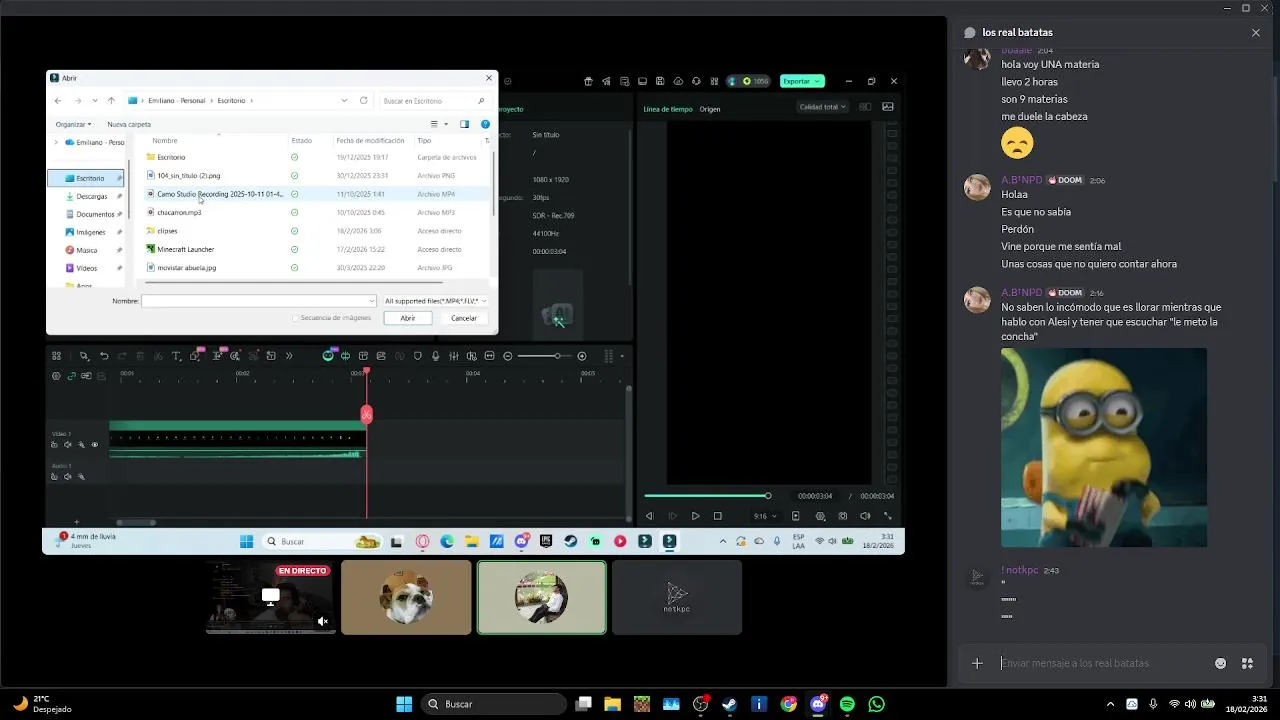Screen dimensions: 1280x720
Task: Lock the Video 1 track
Action: click(x=55, y=445)
